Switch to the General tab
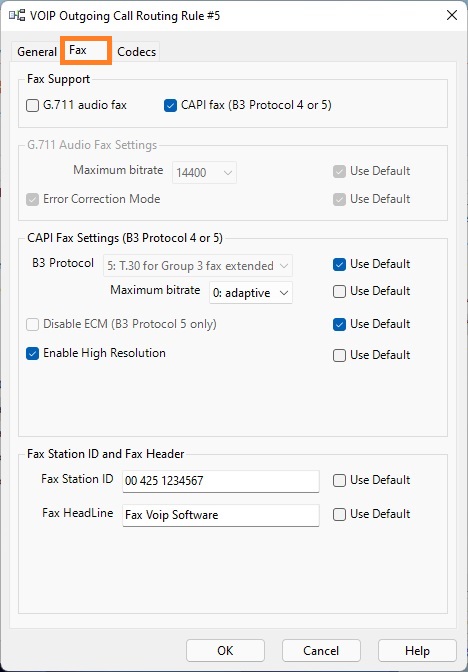Viewport: 468px width, 672px height. [x=36, y=52]
